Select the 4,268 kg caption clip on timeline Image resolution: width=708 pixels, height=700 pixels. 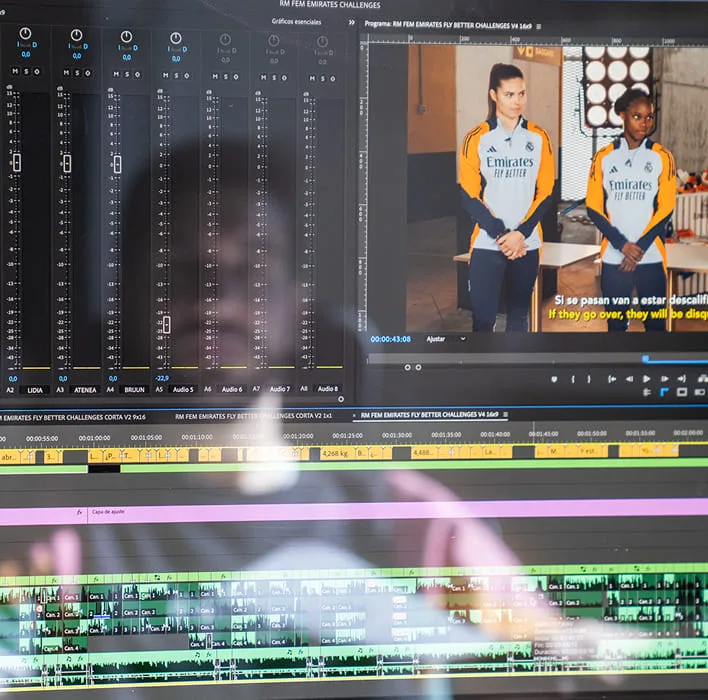pyautogui.click(x=336, y=453)
